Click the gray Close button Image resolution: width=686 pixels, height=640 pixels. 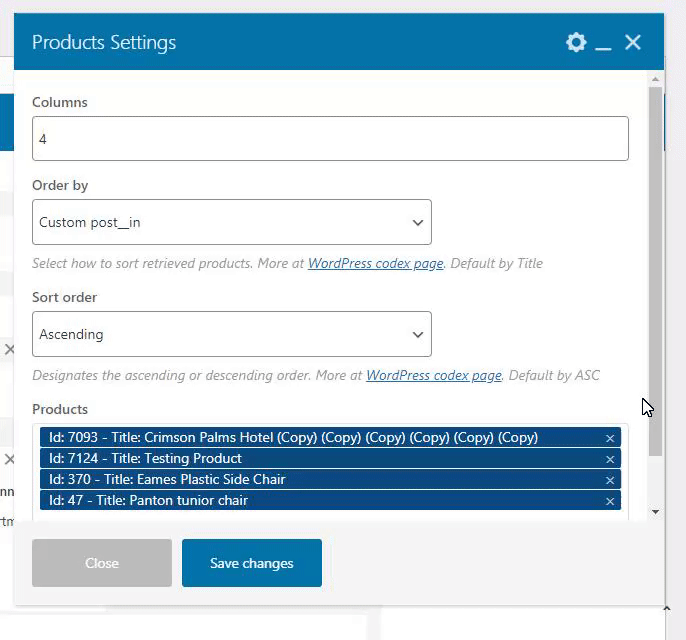102,563
